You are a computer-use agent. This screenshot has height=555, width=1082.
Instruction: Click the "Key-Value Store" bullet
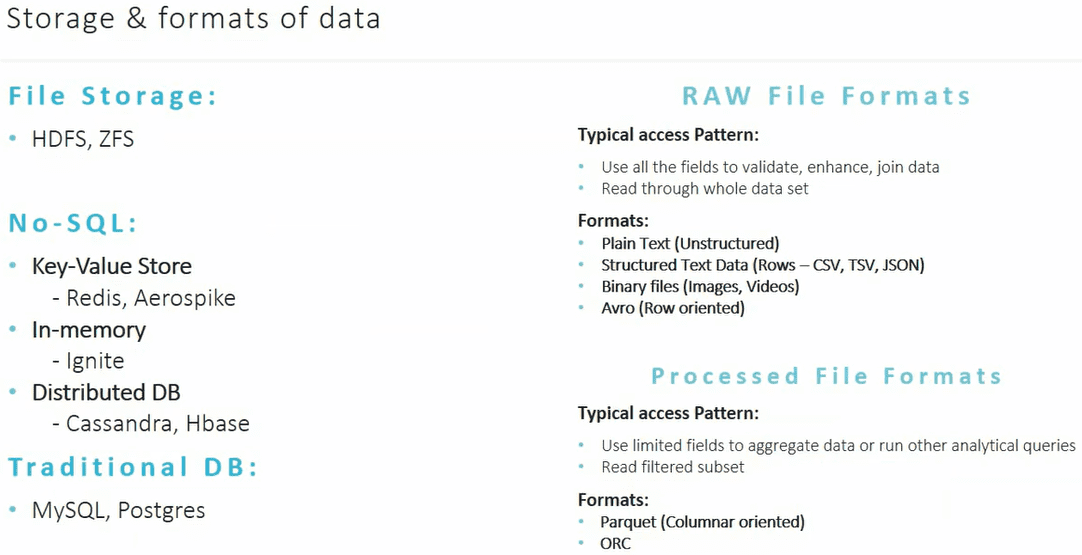(x=112, y=266)
